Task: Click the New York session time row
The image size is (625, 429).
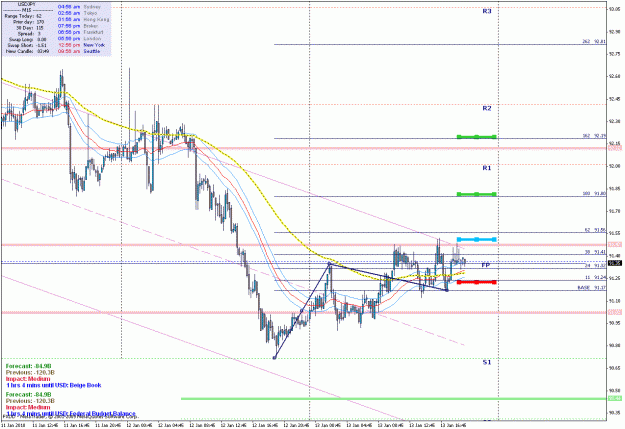Action: (82, 45)
